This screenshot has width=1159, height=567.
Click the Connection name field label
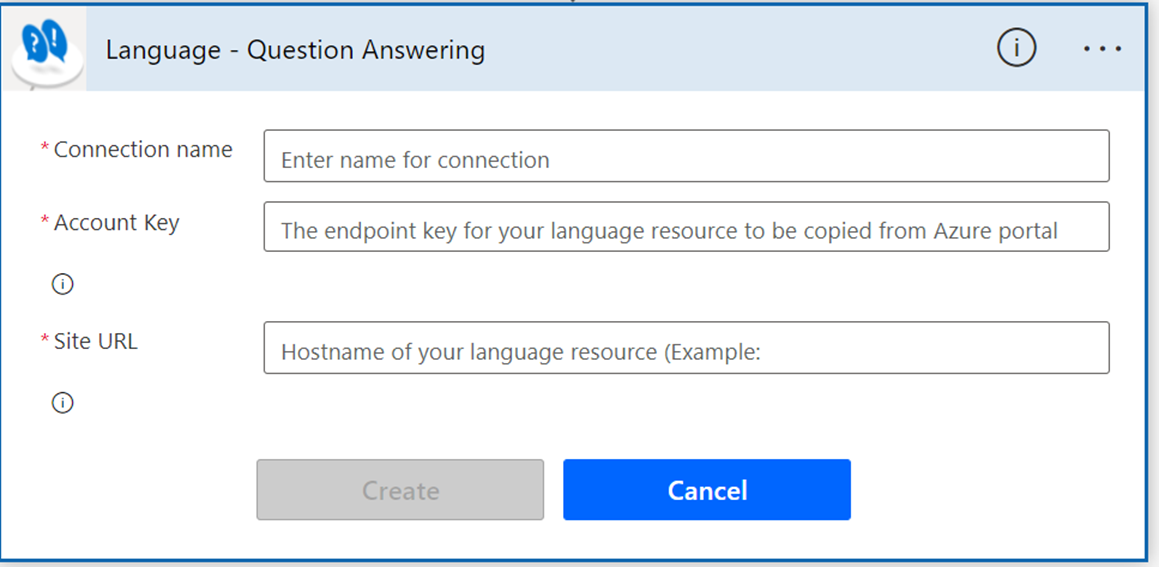[143, 150]
